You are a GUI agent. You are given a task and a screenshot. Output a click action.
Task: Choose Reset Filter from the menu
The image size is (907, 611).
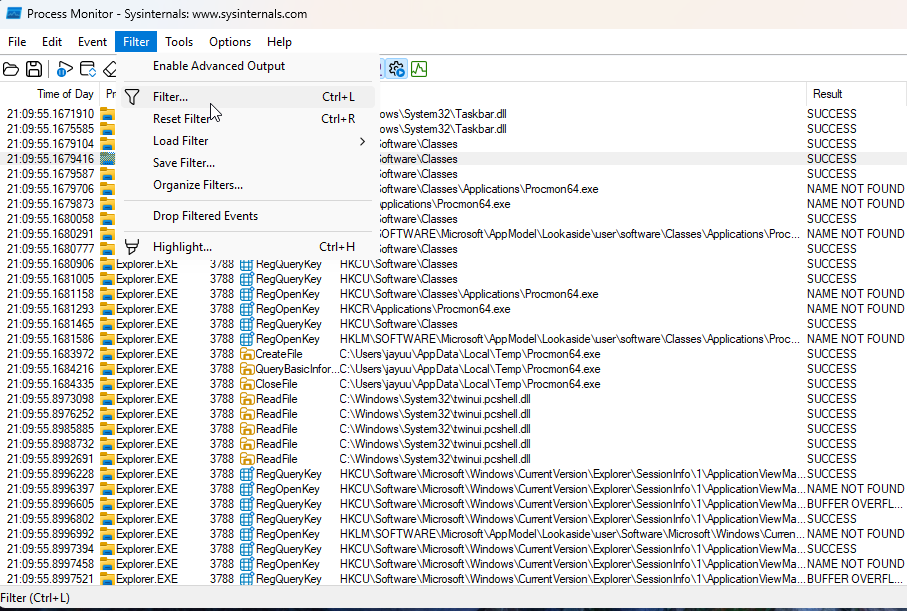coord(248,119)
